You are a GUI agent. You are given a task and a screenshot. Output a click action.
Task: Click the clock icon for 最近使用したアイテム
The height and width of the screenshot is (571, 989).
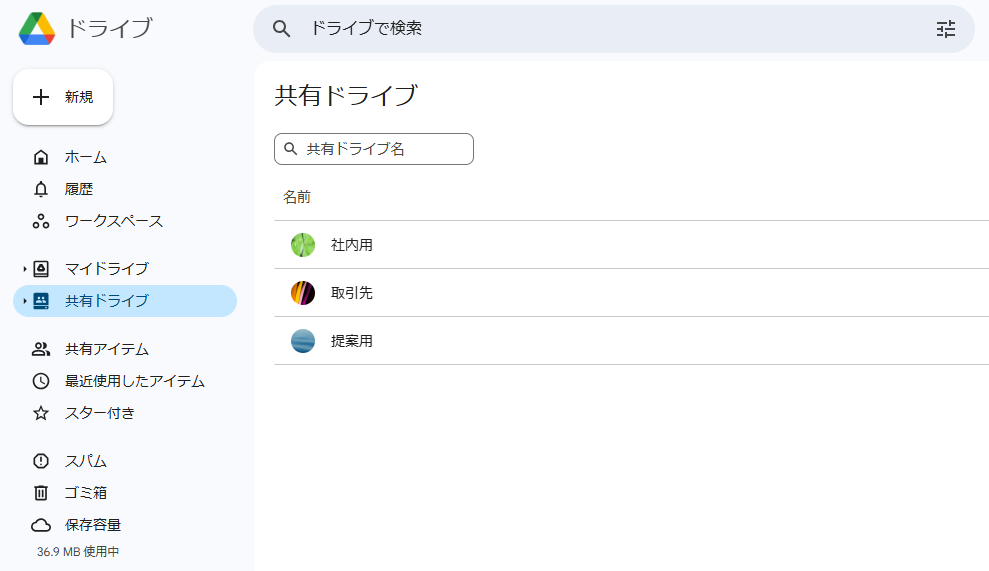pos(41,381)
